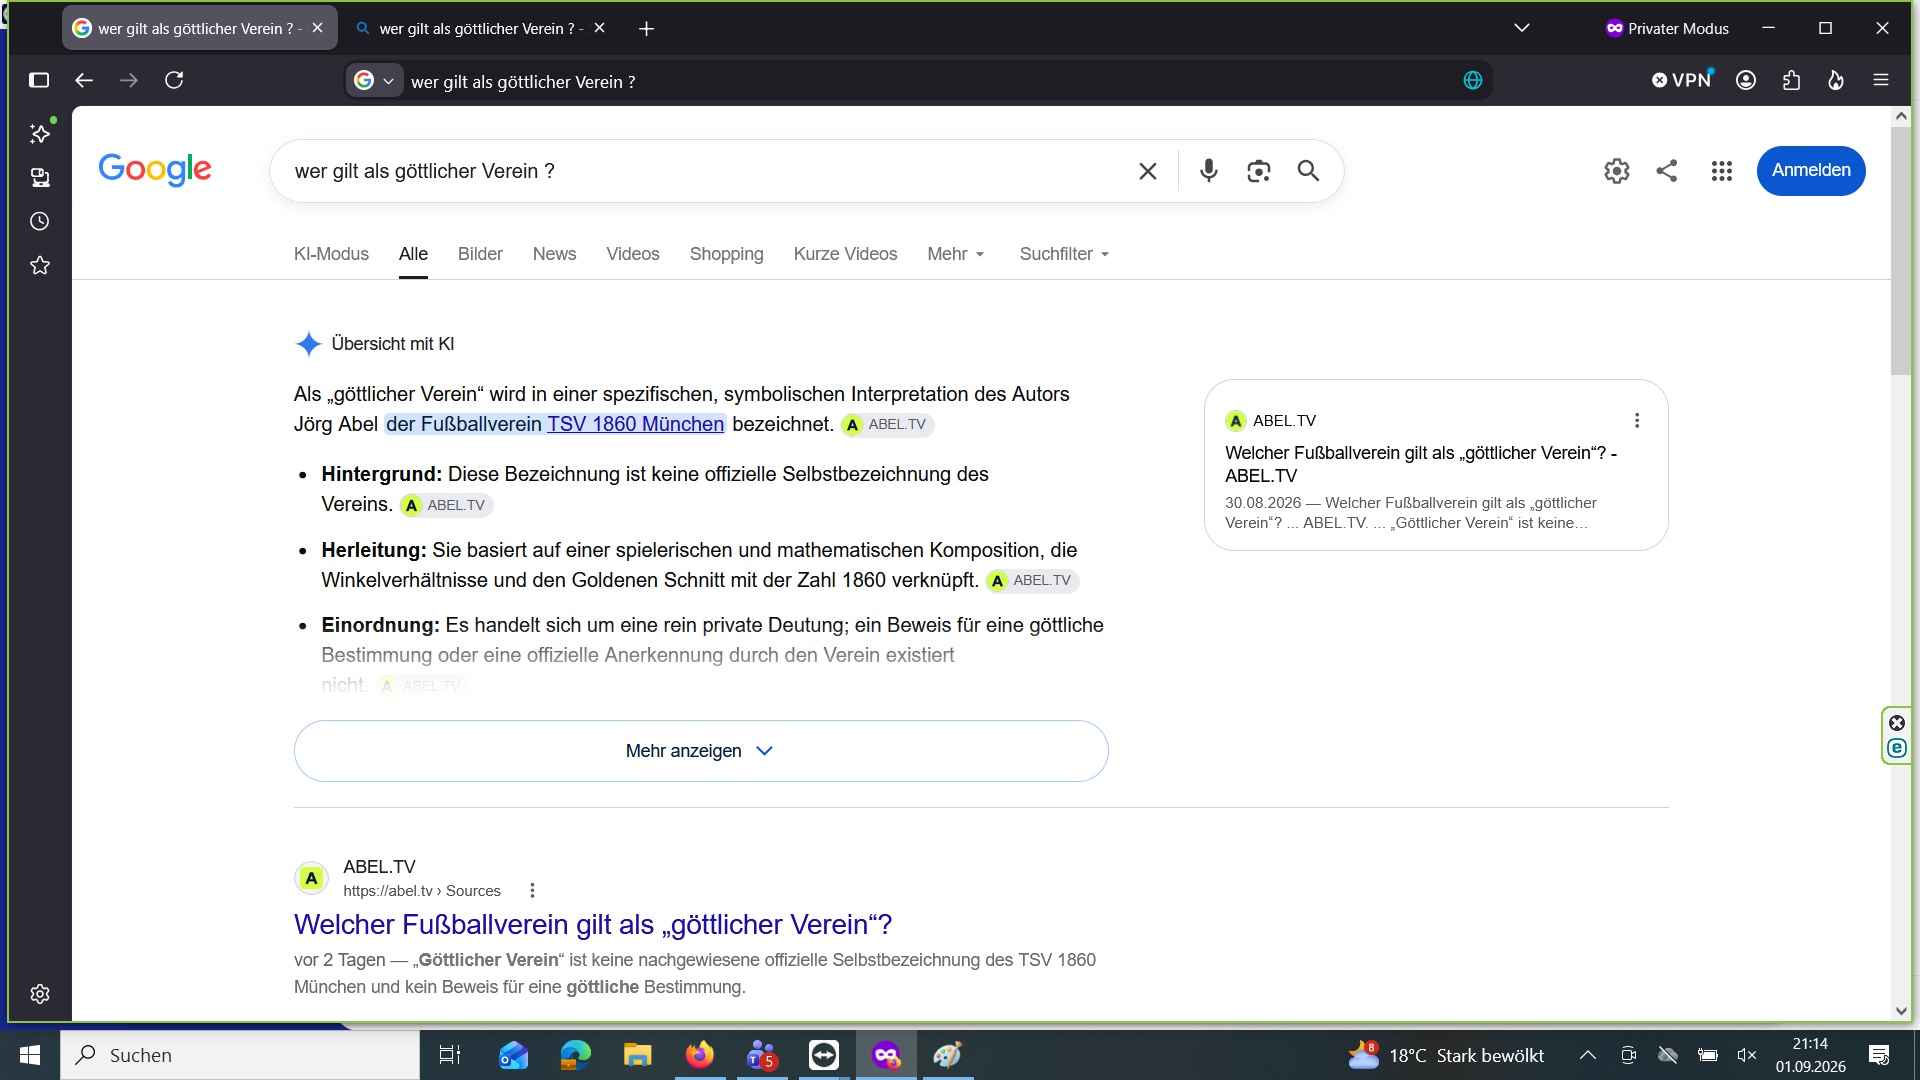Viewport: 1920px width, 1080px height.
Task: Open the Shopping tab
Action: 726,254
